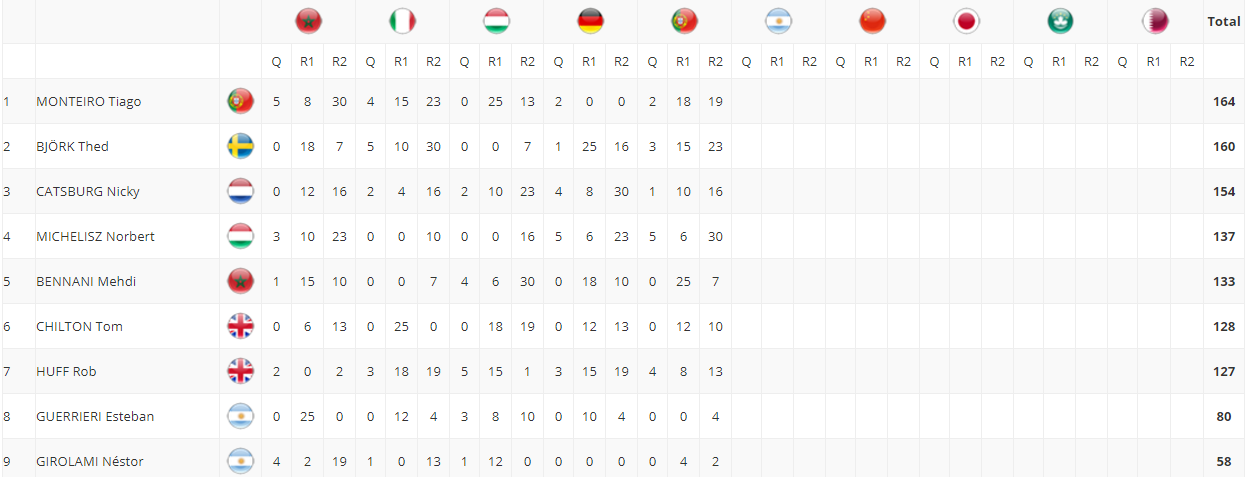Click the Argentina flag in the header row
The image size is (1247, 477).
[x=778, y=21]
